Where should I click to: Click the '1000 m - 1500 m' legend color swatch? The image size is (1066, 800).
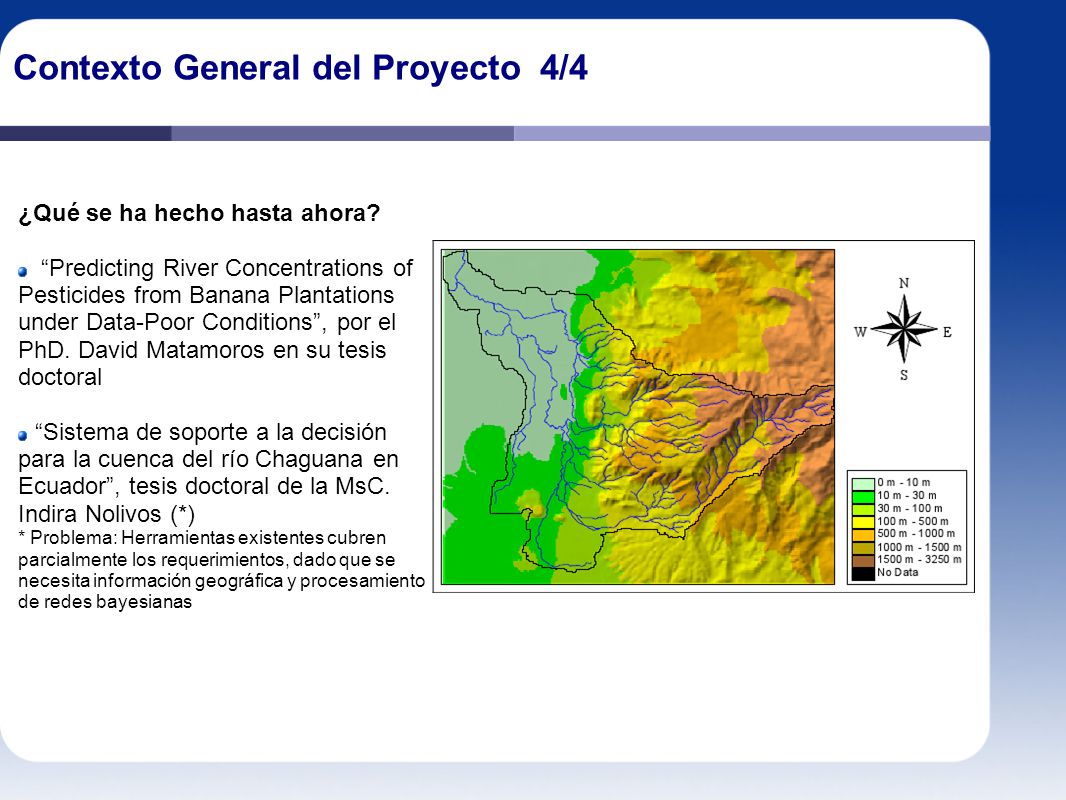863,547
